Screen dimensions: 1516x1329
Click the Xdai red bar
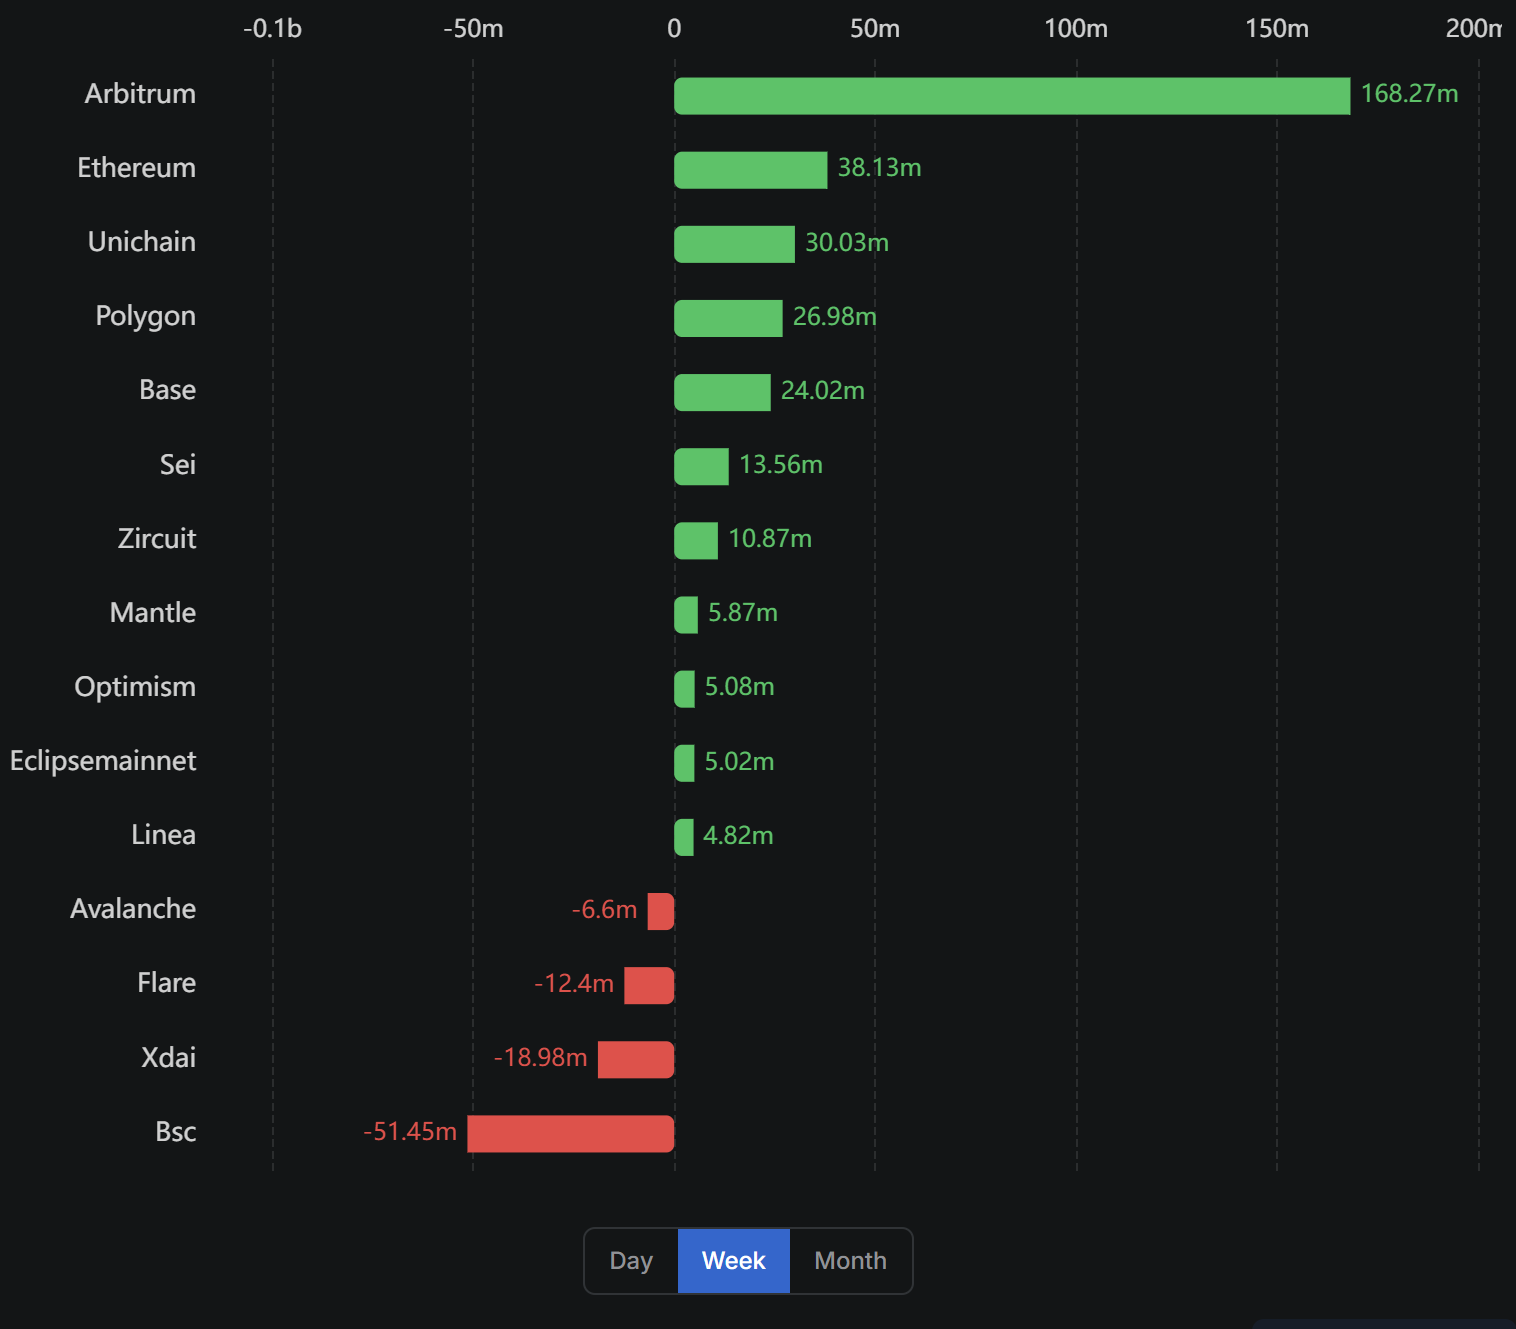click(x=636, y=1059)
